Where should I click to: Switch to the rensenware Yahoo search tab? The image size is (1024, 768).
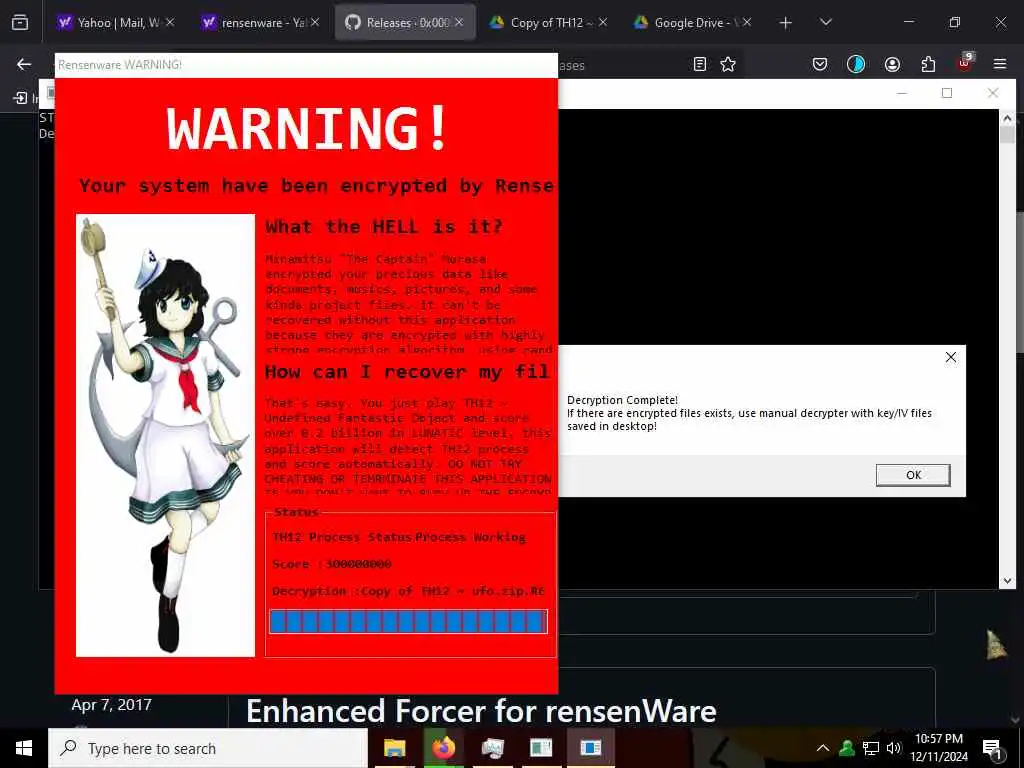255,23
